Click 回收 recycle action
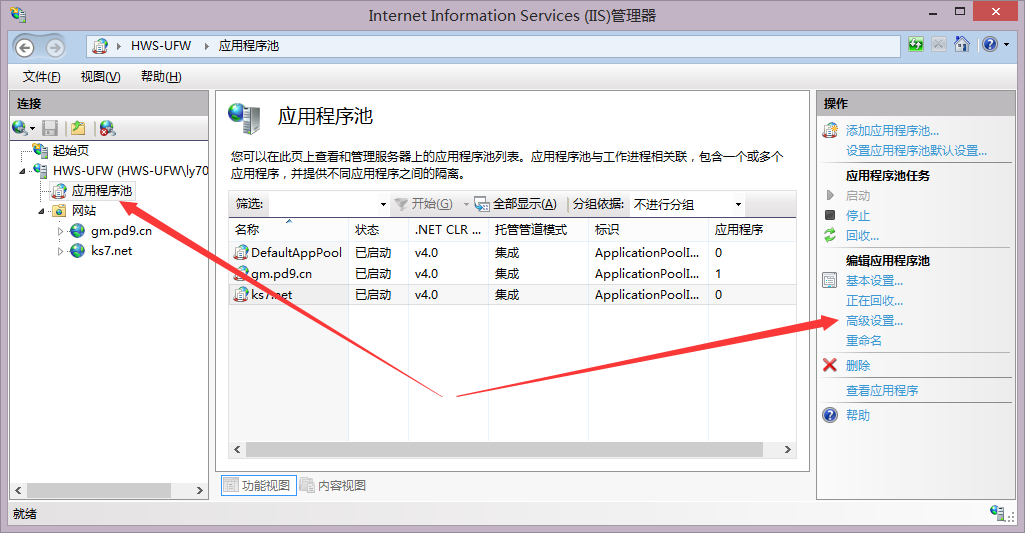Image resolution: width=1025 pixels, height=533 pixels. (x=862, y=235)
